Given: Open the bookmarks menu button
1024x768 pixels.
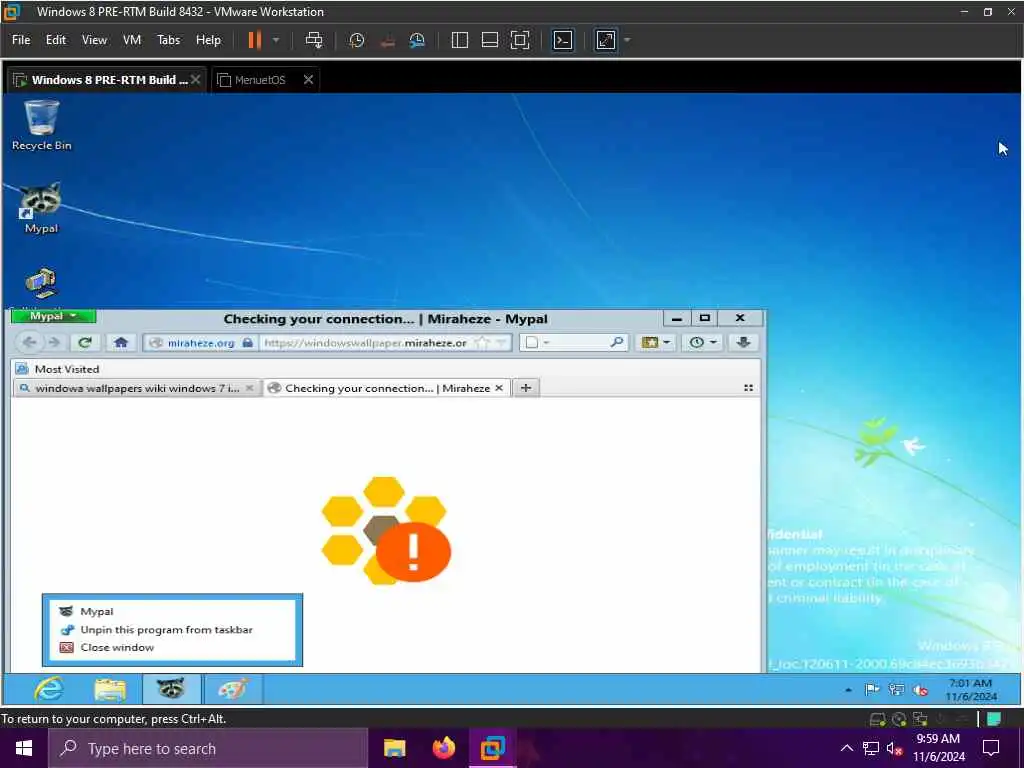Looking at the screenshot, I should point(655,342).
